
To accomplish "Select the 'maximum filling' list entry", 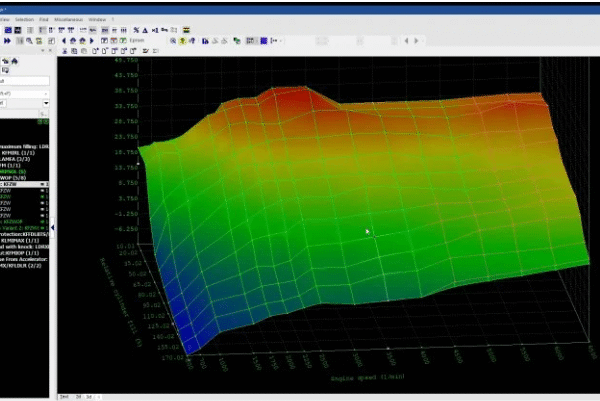I will (x=24, y=147).
